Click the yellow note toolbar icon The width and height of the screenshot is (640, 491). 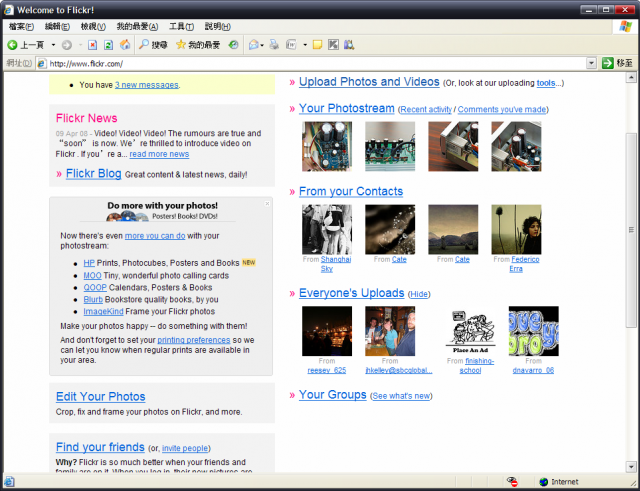tap(317, 45)
